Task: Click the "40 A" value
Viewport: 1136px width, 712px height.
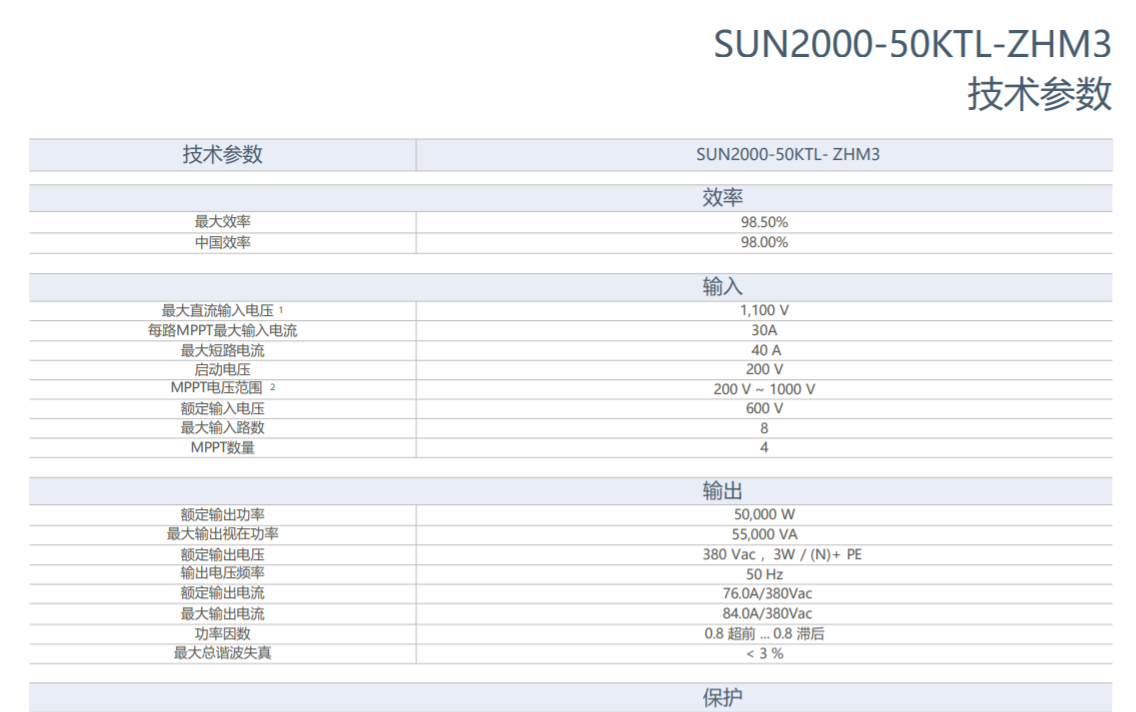Action: [766, 351]
